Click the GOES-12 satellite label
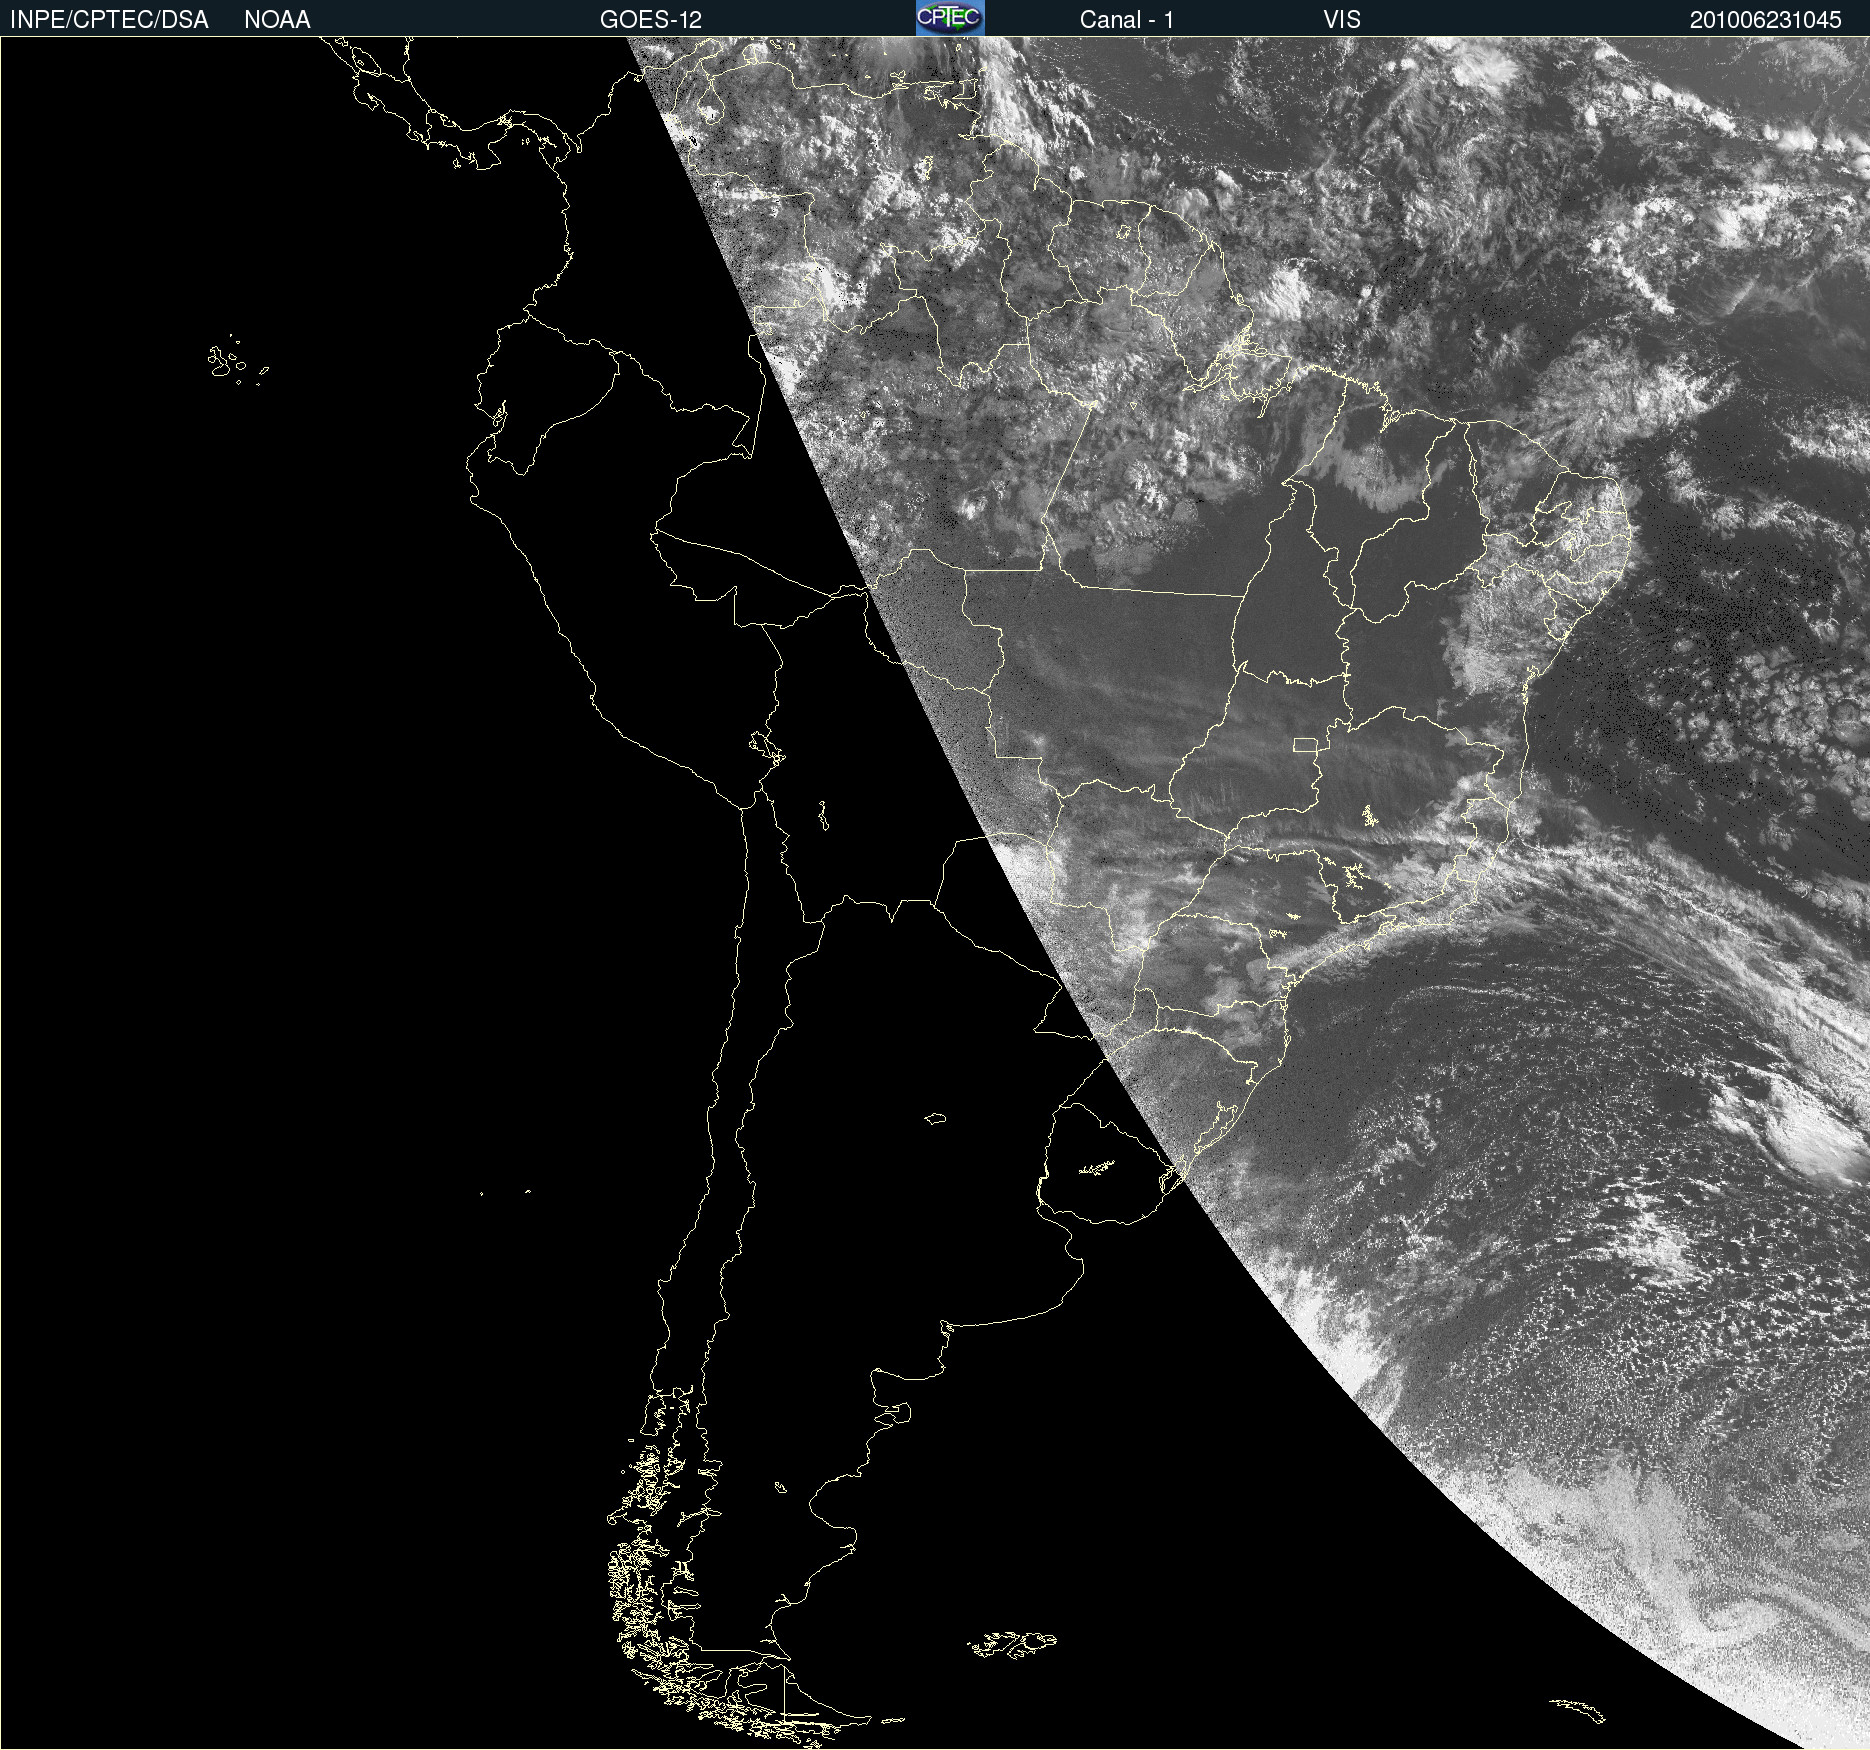Viewport: 1870px width, 1750px height. coord(651,20)
